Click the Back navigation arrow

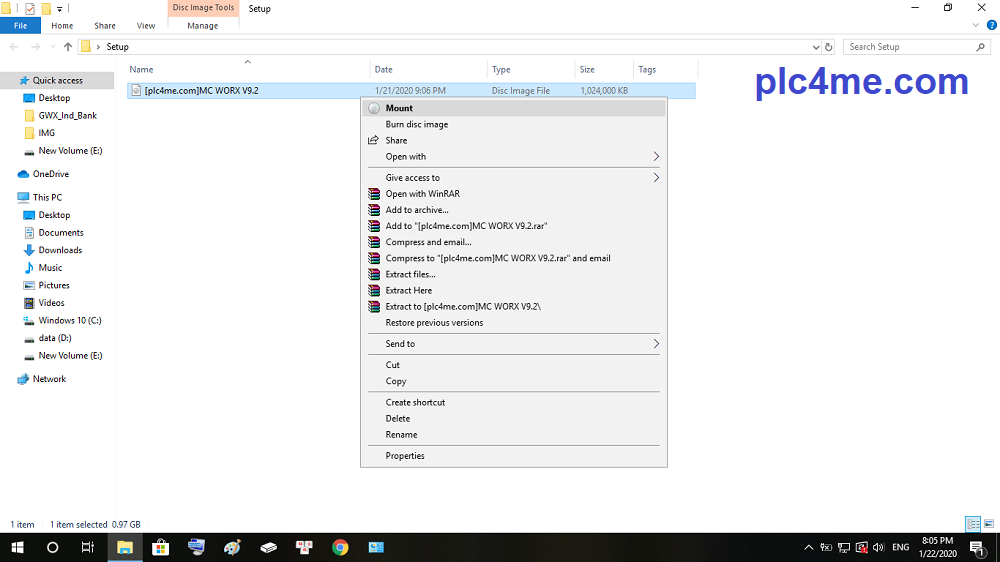14,47
